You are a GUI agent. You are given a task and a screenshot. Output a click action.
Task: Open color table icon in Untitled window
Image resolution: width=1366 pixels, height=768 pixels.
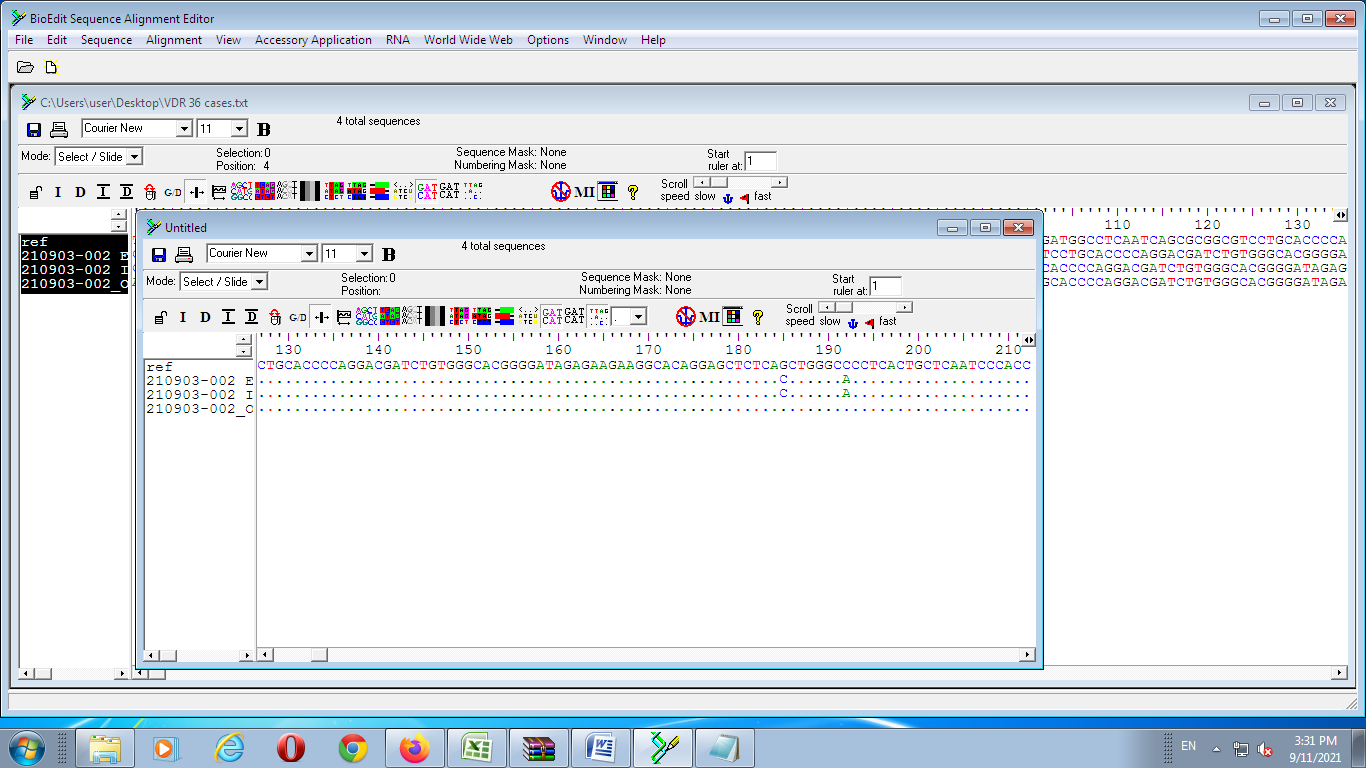pyautogui.click(x=733, y=317)
